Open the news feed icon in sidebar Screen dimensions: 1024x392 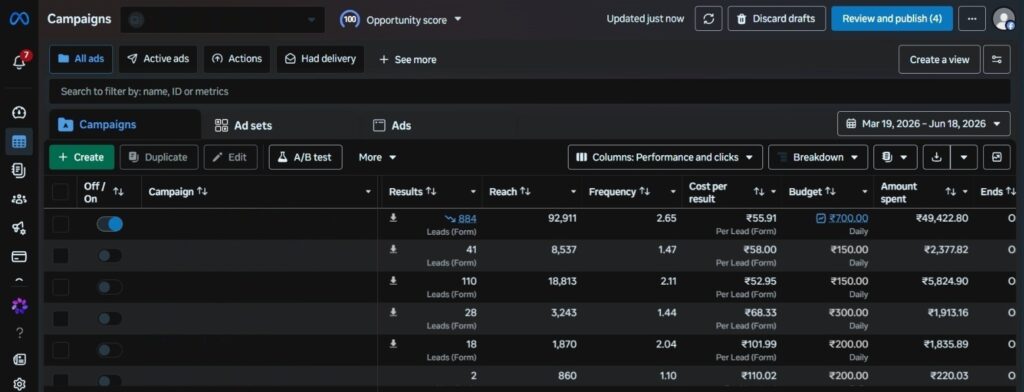pyautogui.click(x=20, y=359)
